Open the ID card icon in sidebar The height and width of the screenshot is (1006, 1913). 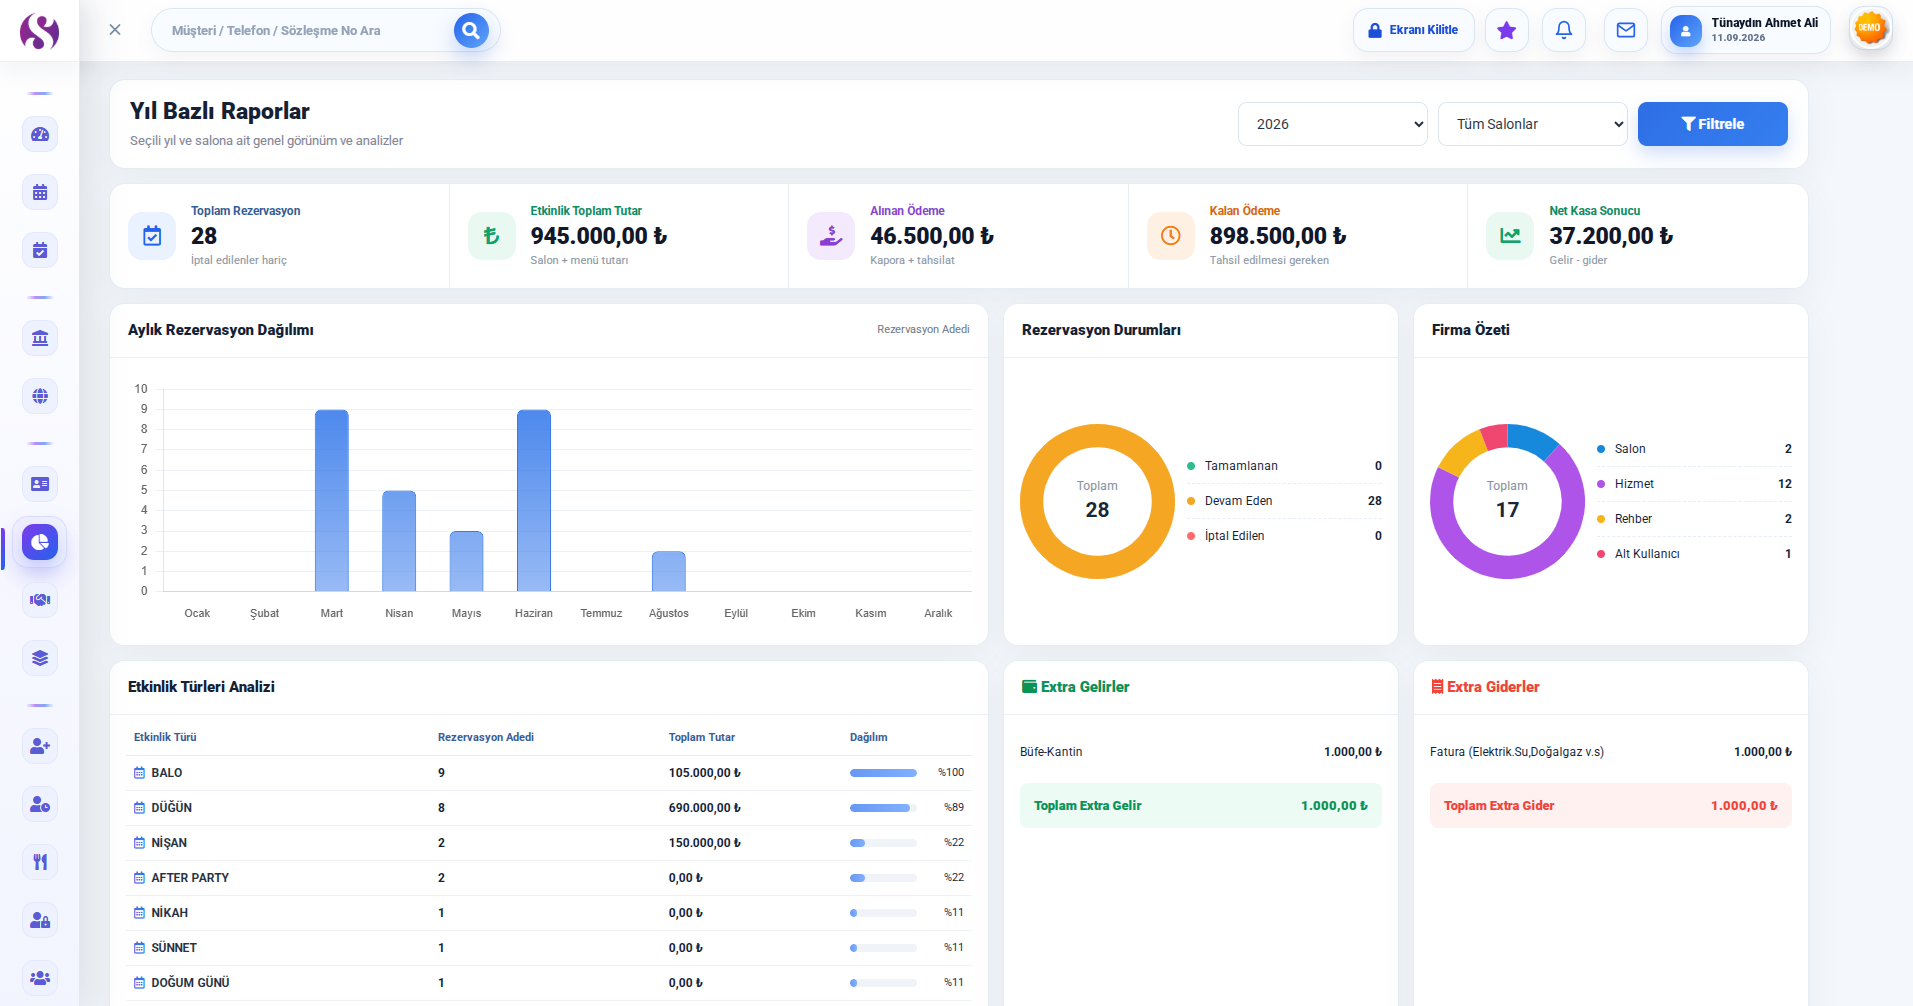point(40,484)
